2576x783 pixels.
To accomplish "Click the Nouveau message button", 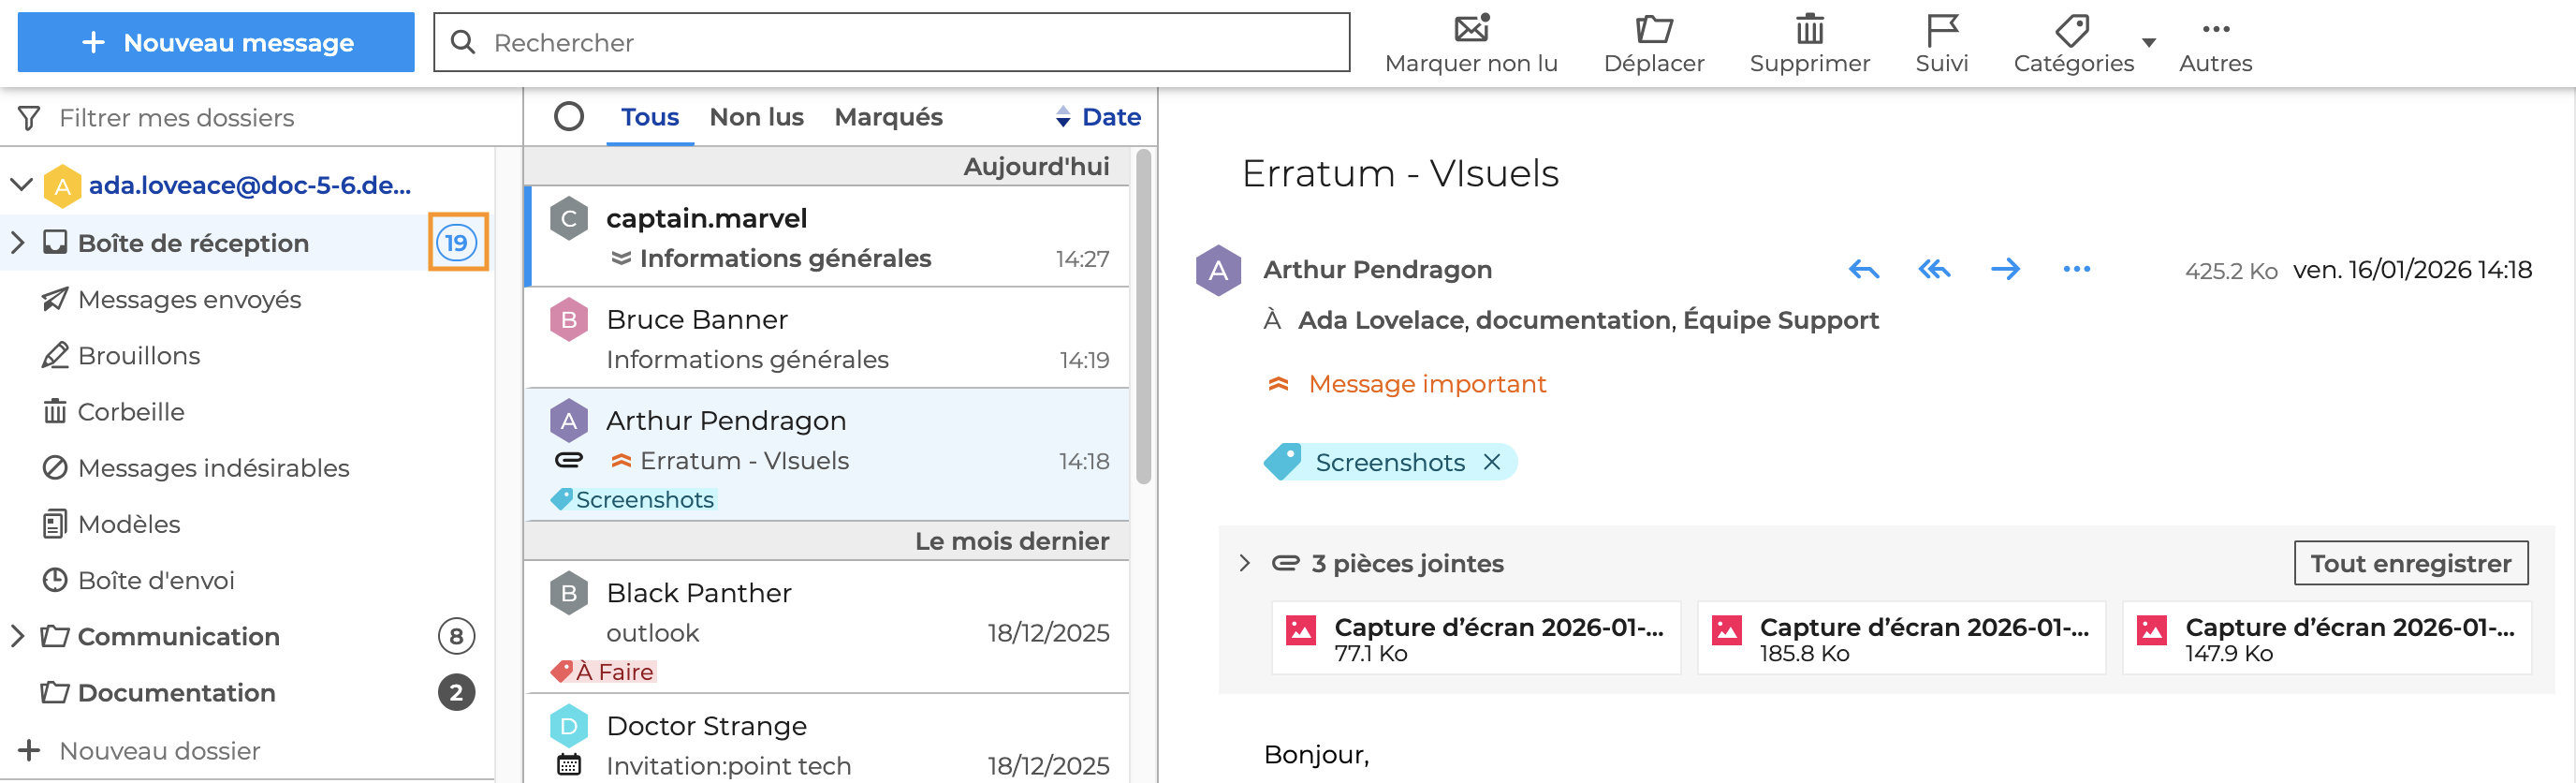I will coord(216,43).
